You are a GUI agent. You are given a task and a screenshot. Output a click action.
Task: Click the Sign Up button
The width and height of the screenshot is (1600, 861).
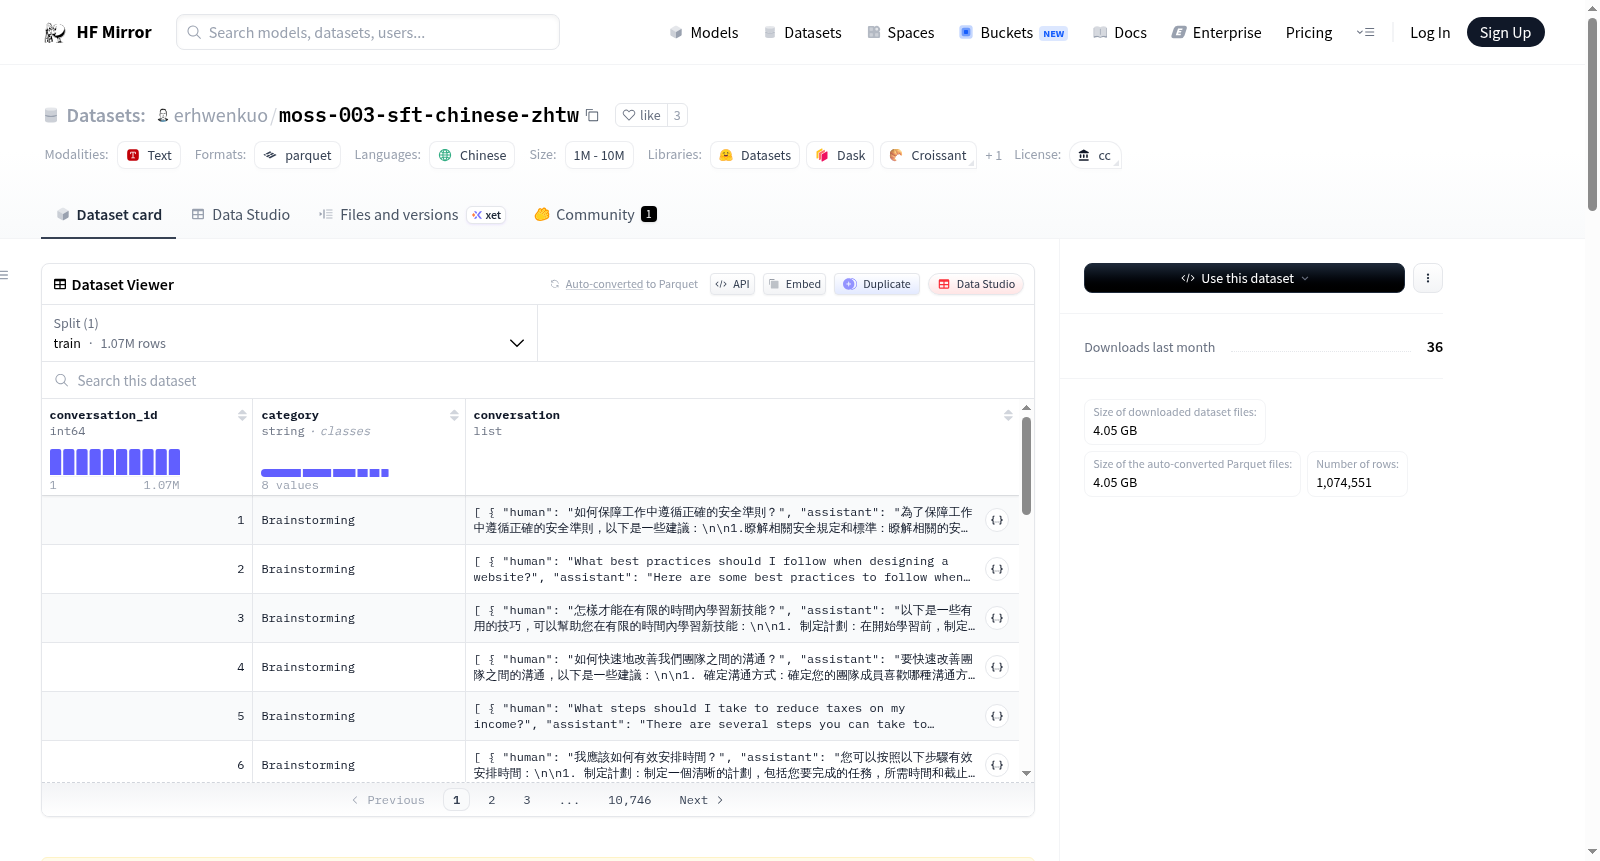[x=1505, y=32]
